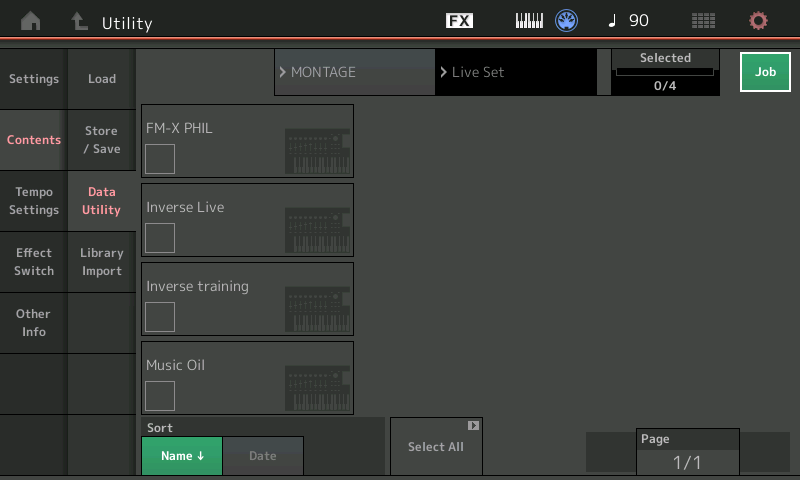The height and width of the screenshot is (480, 800).
Task: Click the Selected 0/4 progress bar
Action: point(665,72)
